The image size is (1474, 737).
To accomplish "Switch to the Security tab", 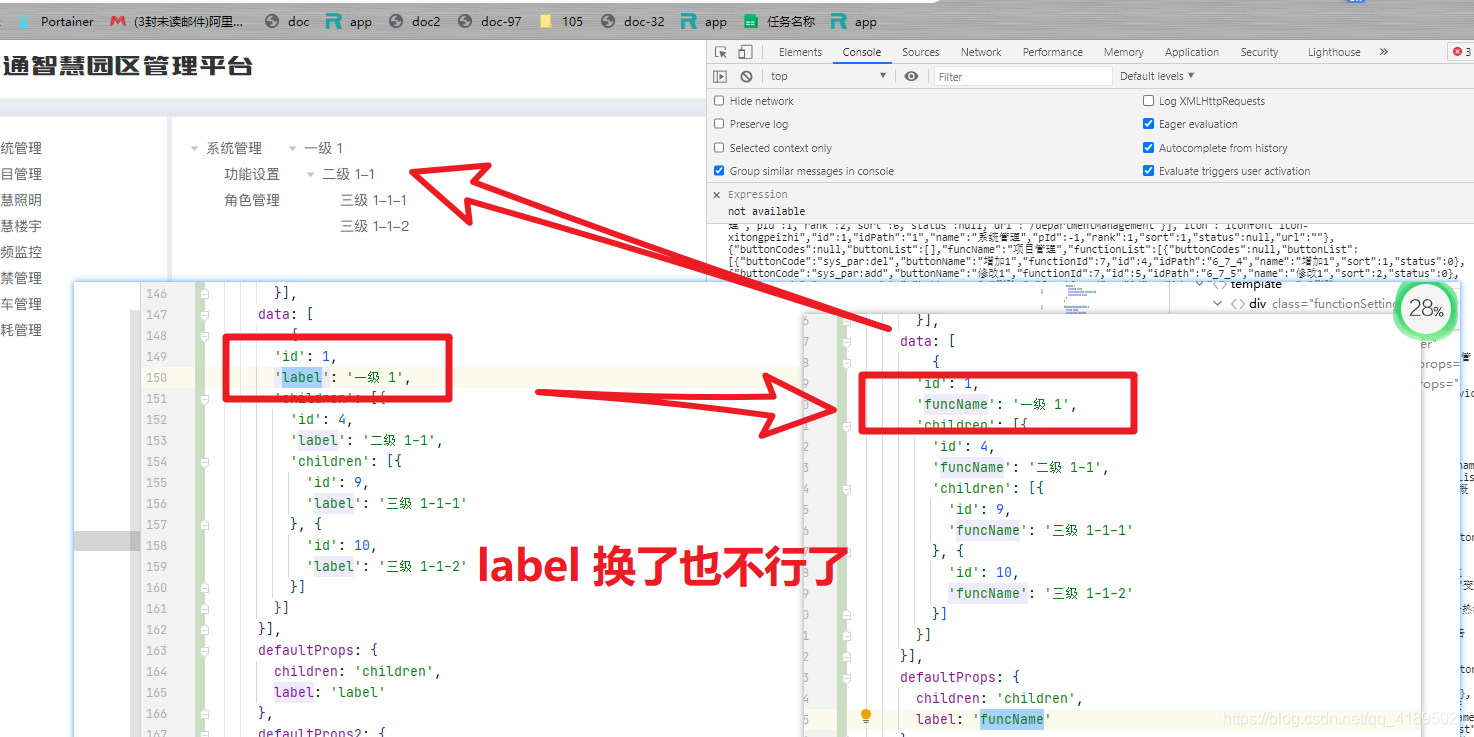I will [1259, 52].
